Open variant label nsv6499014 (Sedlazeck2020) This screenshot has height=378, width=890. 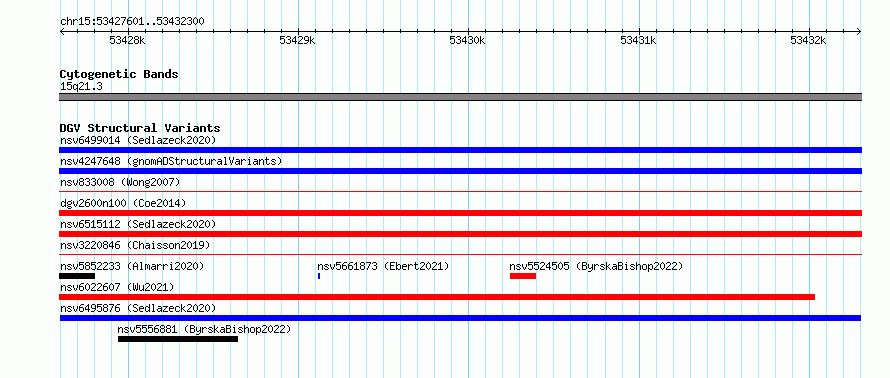138,140
